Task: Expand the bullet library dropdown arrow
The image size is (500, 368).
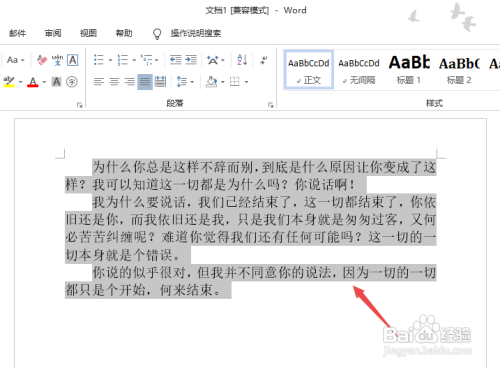Action: (x=110, y=60)
